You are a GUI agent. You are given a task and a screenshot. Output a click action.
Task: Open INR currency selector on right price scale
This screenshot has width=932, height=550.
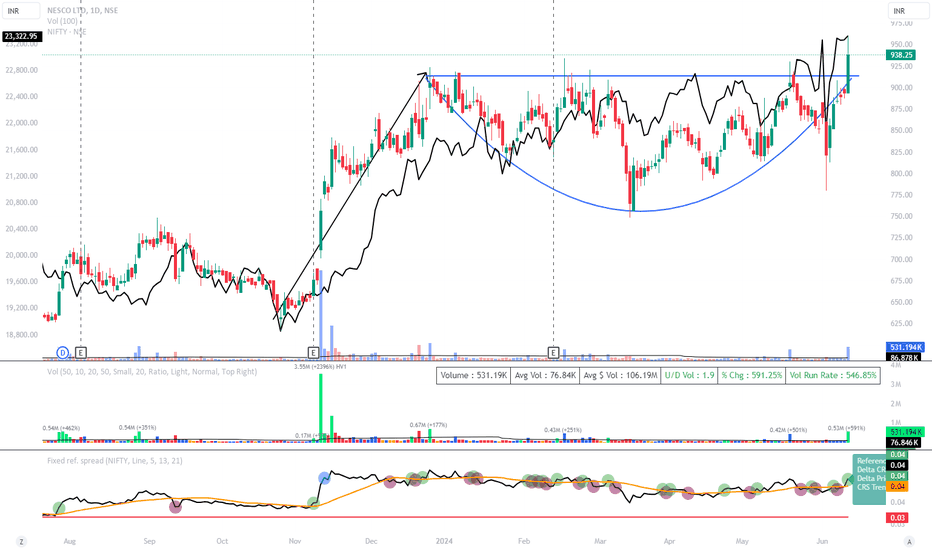pos(907,11)
